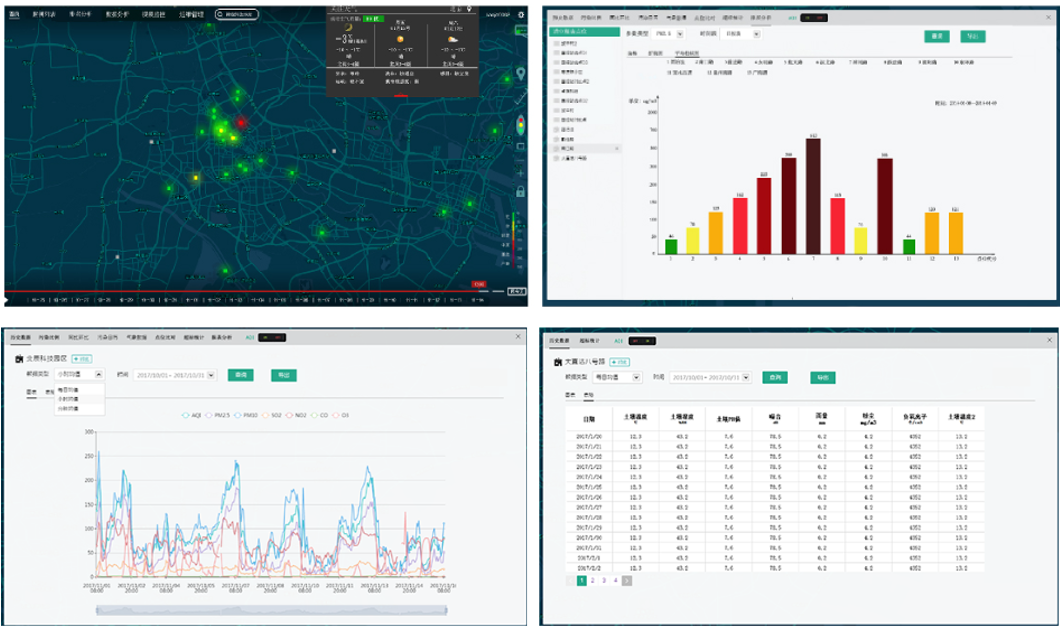Click the green export button in line chart window
Viewport: 1060px width, 627px height.
coord(284,375)
